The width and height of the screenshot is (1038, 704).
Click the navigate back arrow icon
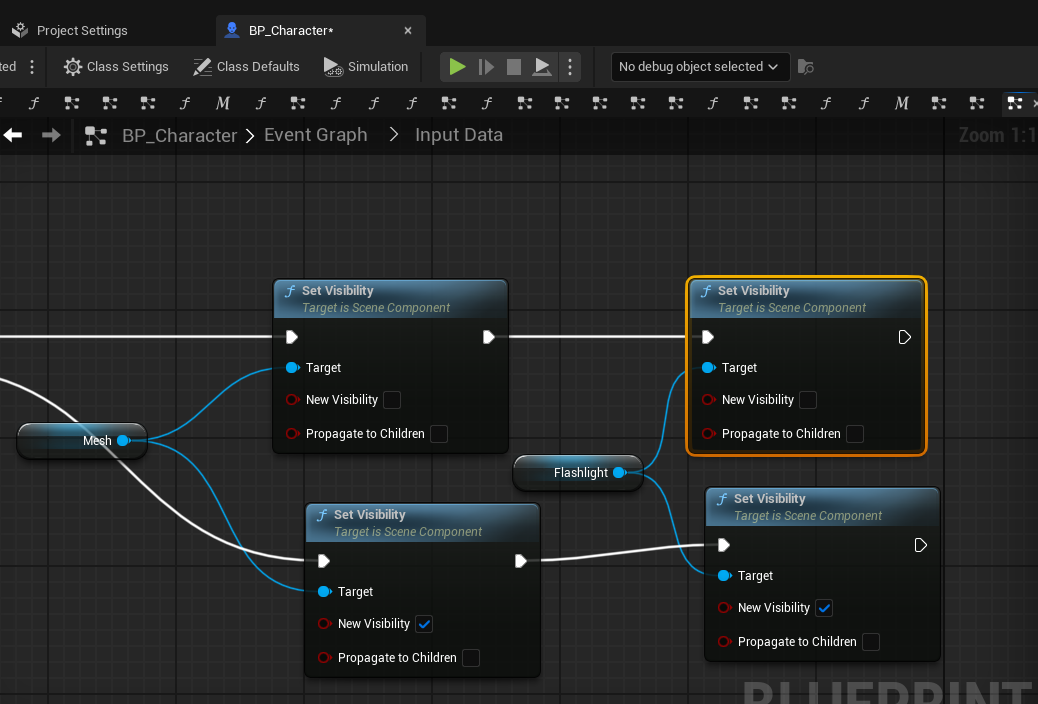(13, 135)
